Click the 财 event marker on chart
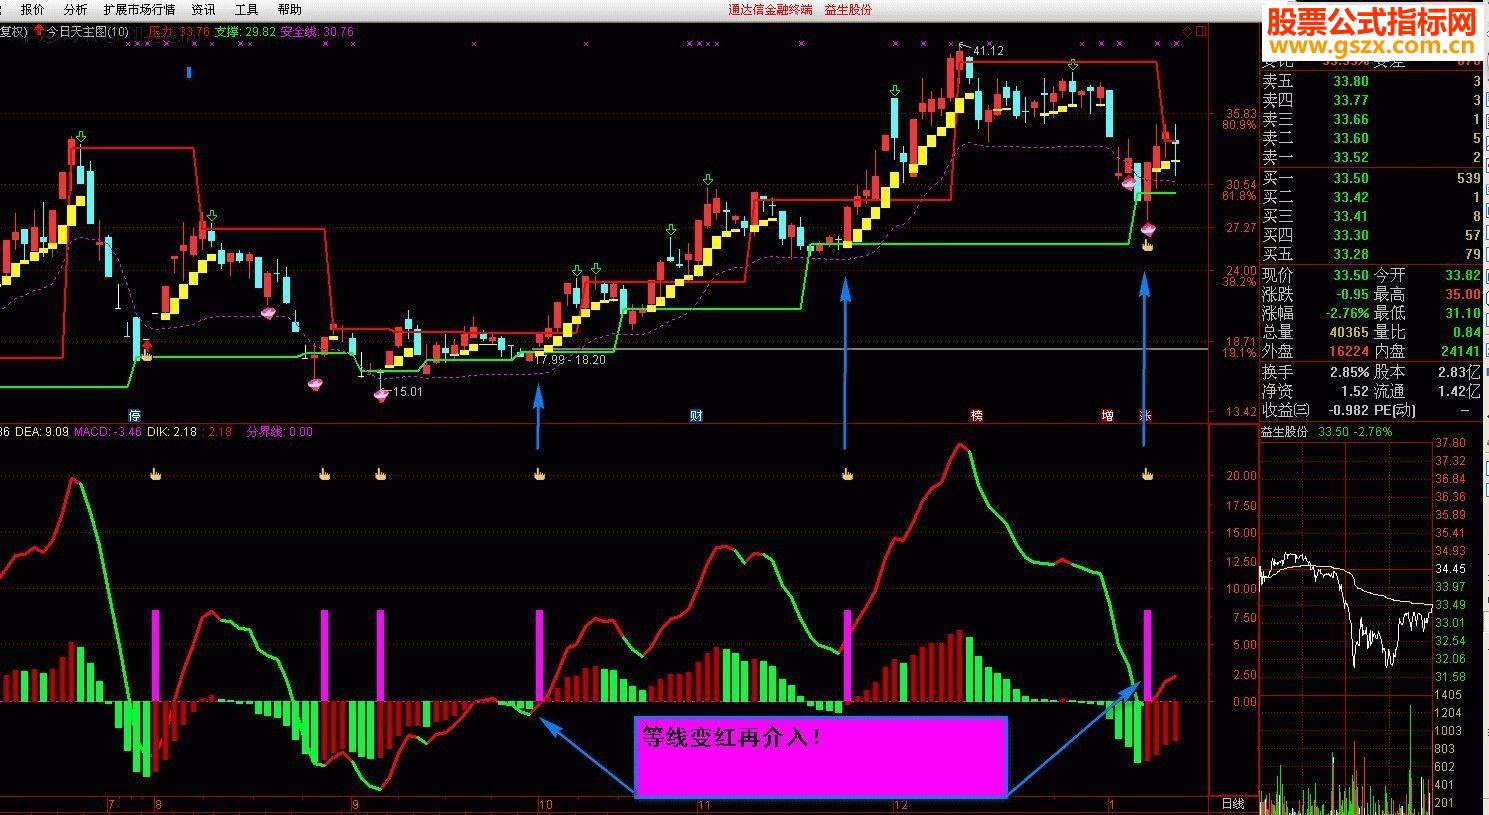The width and height of the screenshot is (1489, 815). (x=697, y=415)
